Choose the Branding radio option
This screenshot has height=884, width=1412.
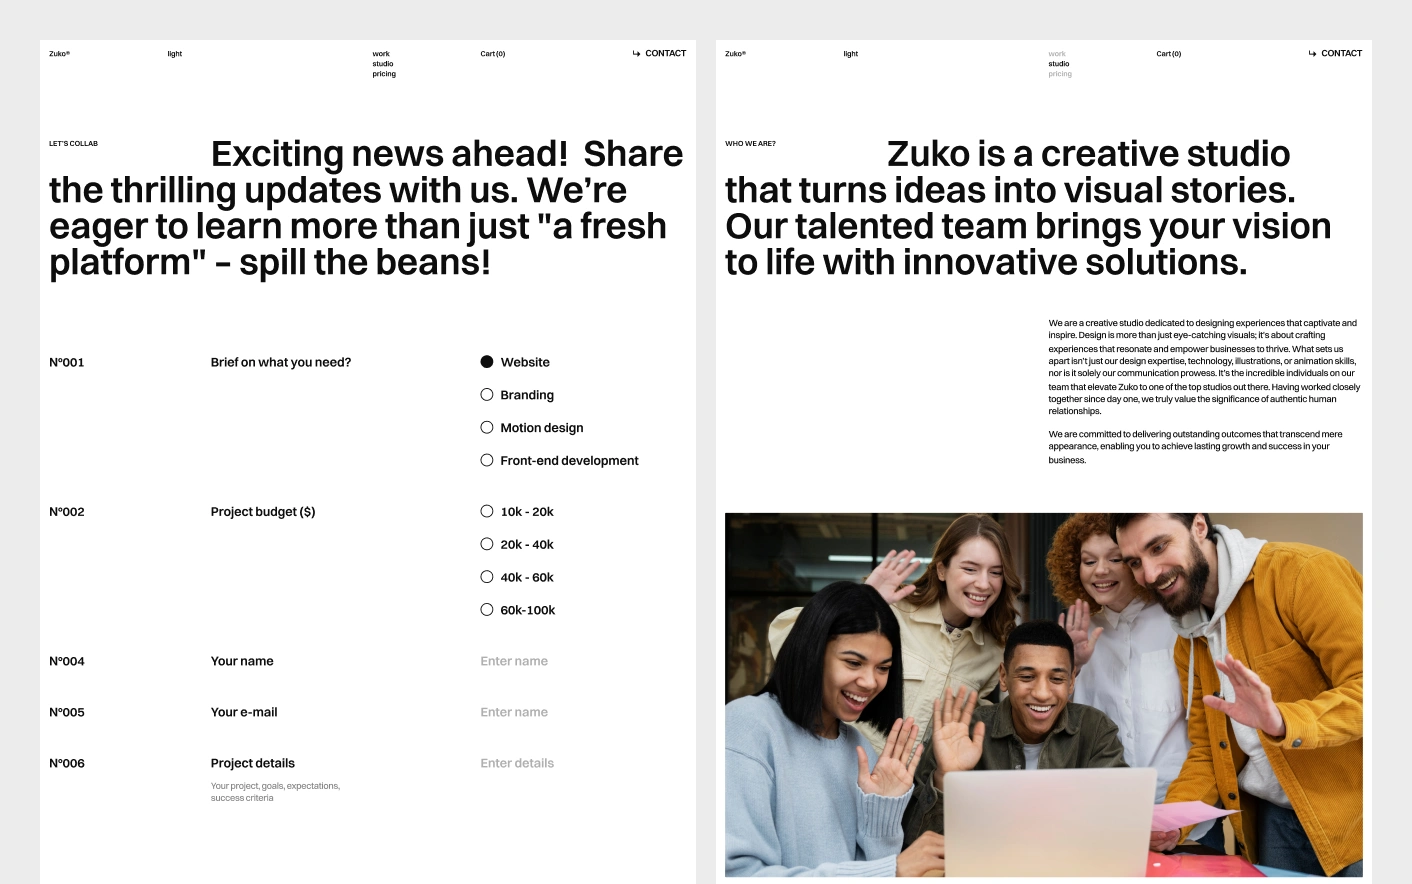pyautogui.click(x=487, y=395)
